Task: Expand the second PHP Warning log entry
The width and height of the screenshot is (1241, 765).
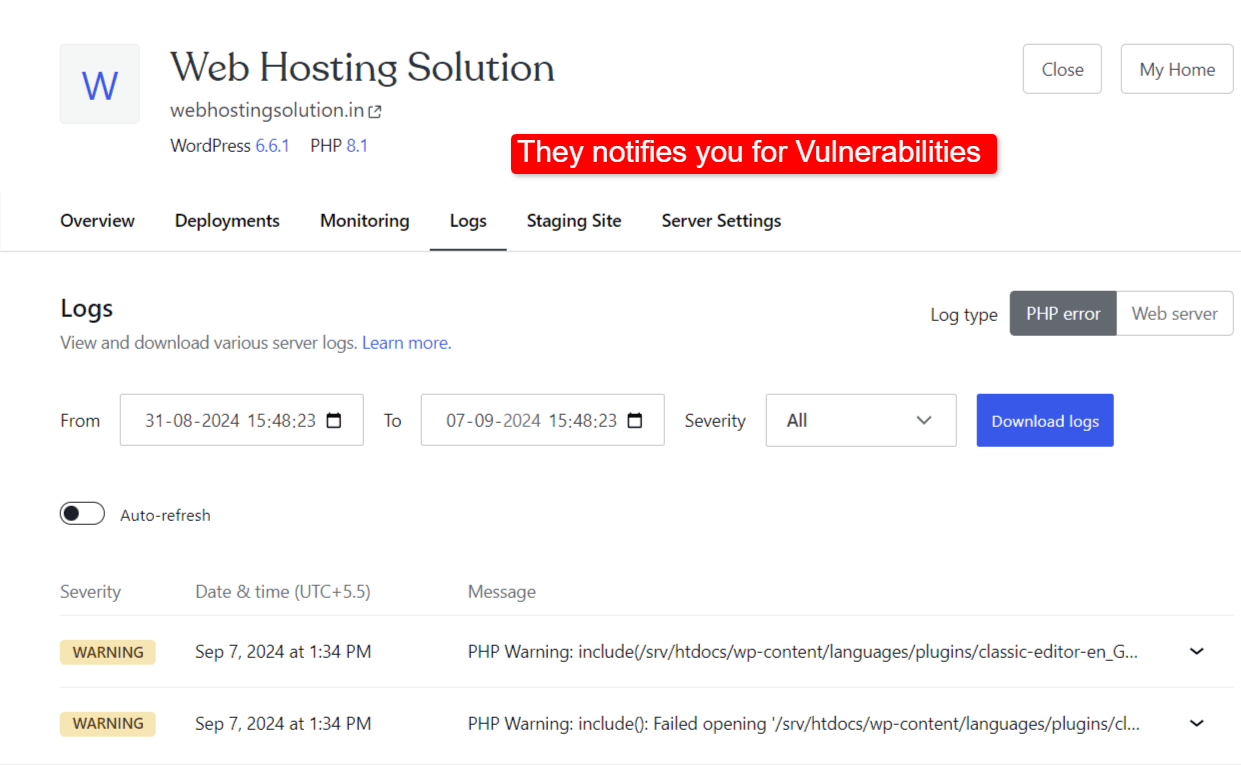Action: pyautogui.click(x=1196, y=723)
